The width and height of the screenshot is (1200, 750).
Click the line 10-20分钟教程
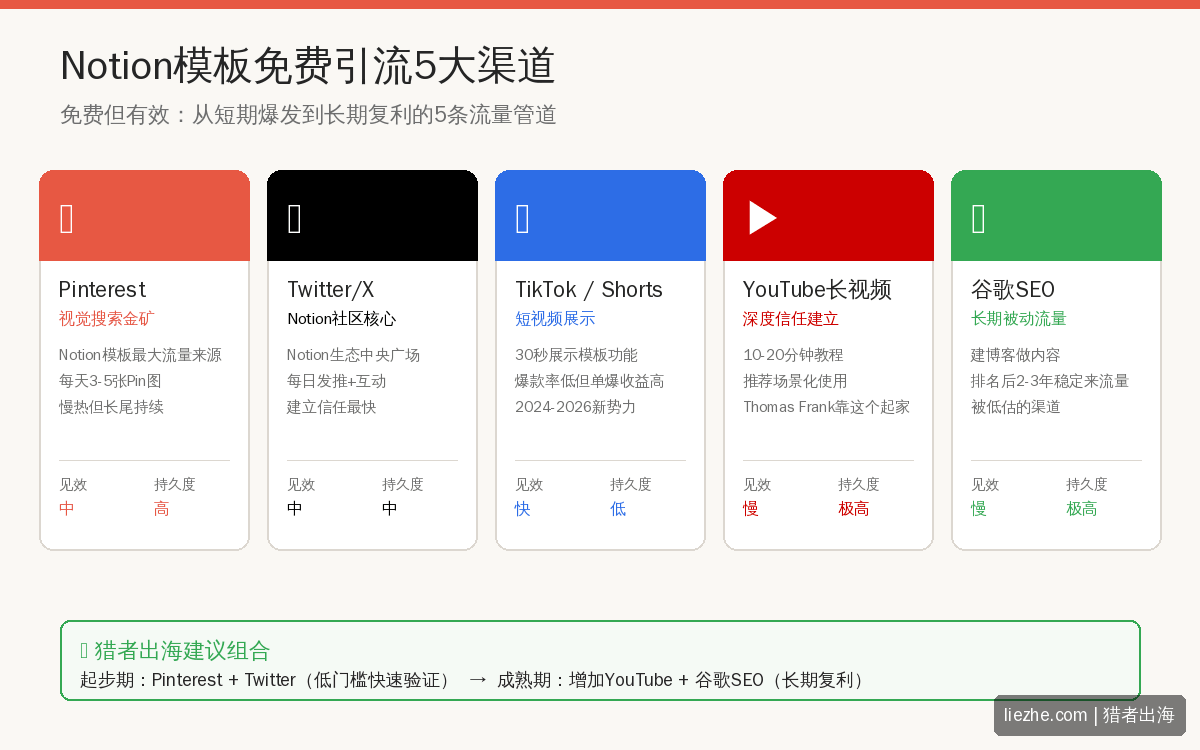[x=793, y=355]
